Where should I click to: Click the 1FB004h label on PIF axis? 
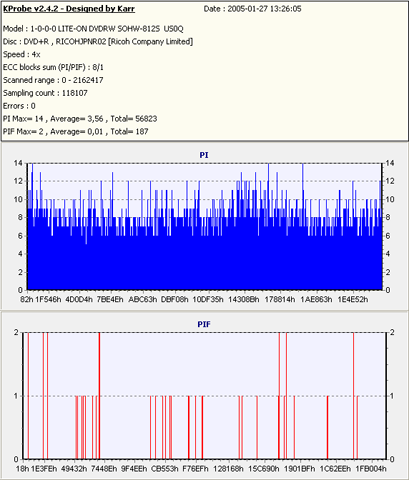coord(371,469)
